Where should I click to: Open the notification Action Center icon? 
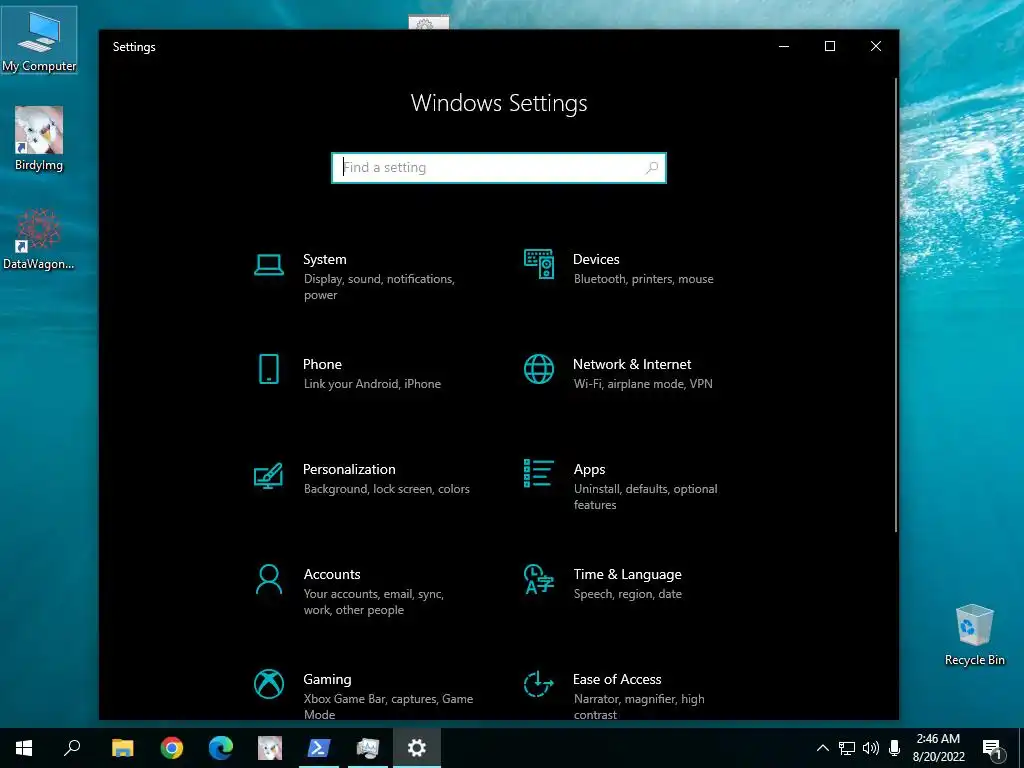point(992,749)
